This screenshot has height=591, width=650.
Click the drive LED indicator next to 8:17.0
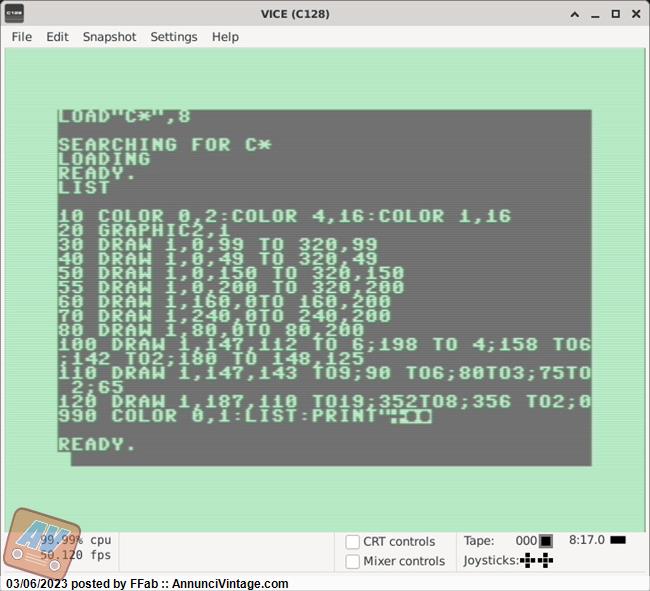coord(618,540)
